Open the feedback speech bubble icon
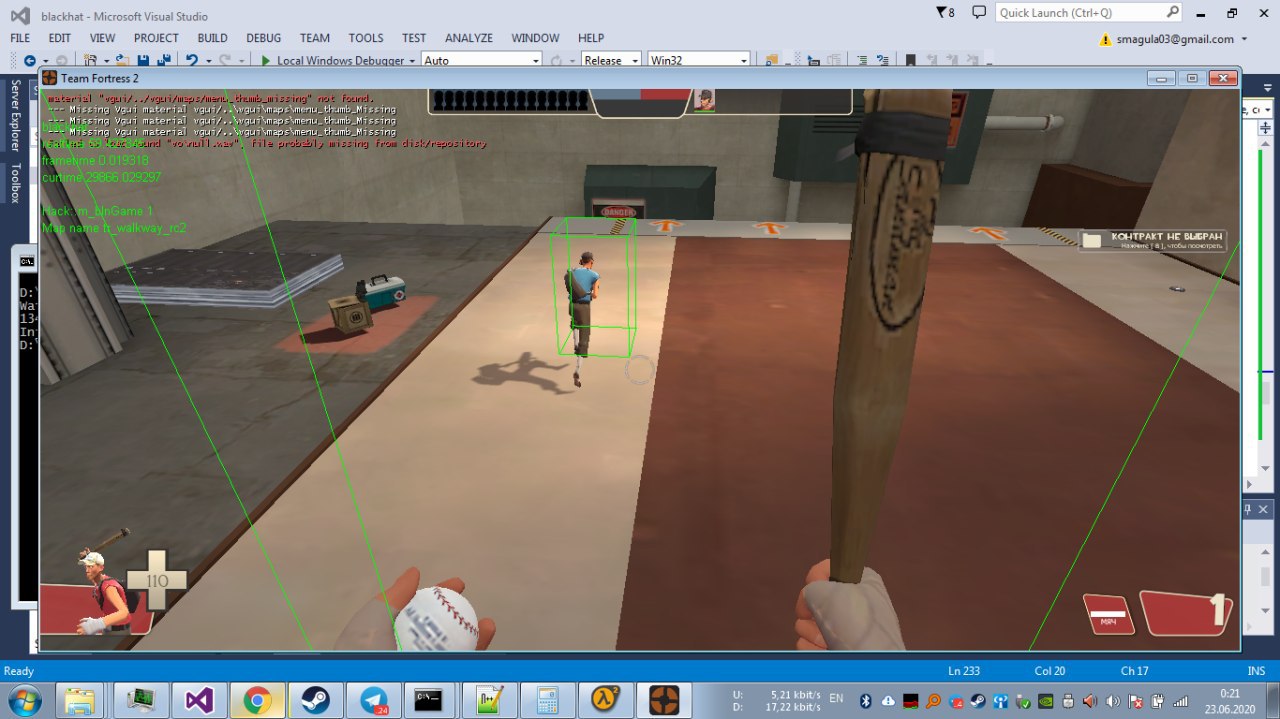 point(978,13)
